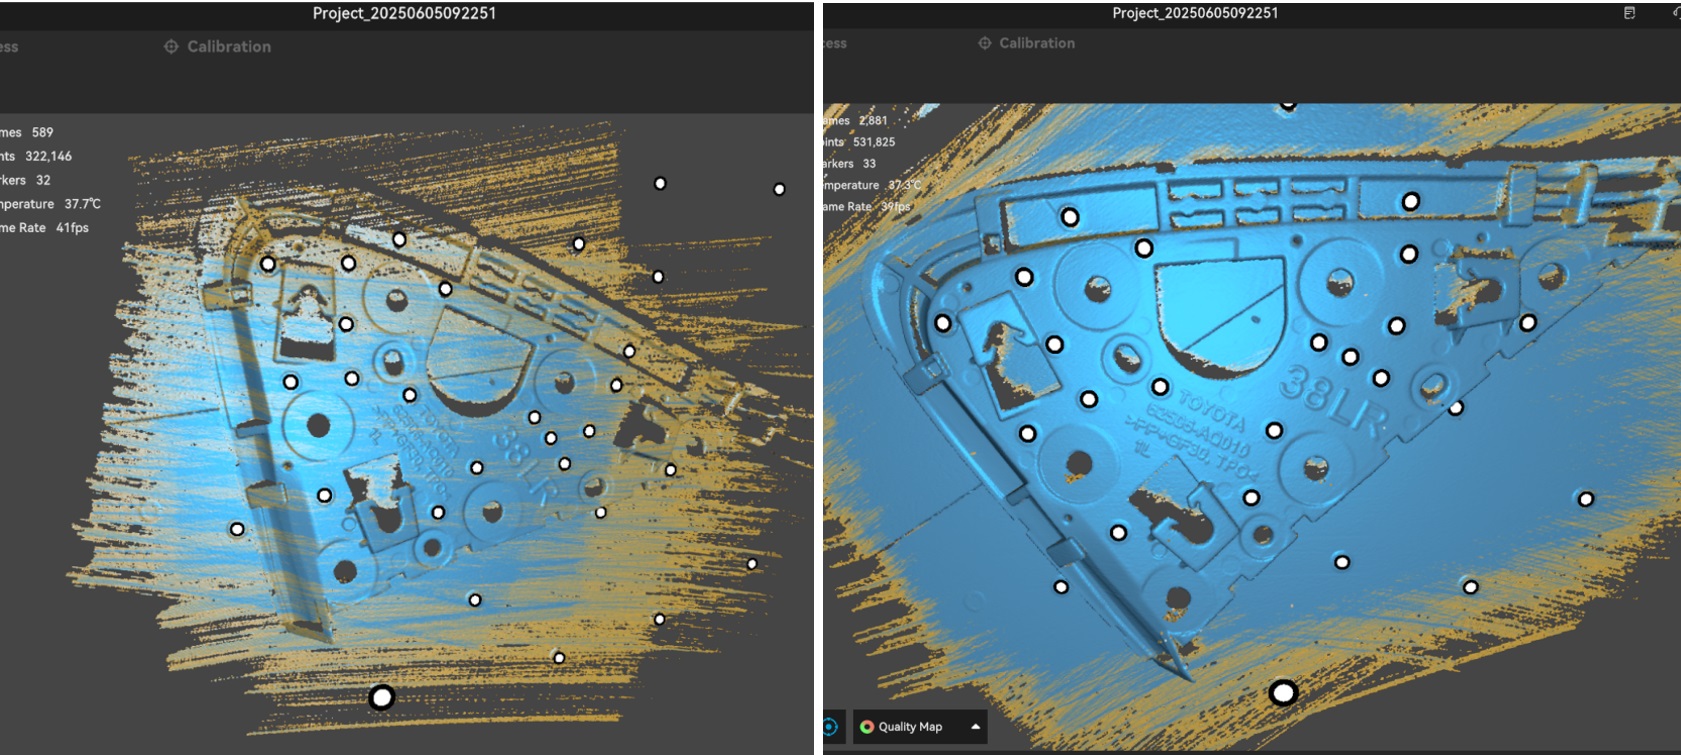Select the project title in right window

[1195, 13]
